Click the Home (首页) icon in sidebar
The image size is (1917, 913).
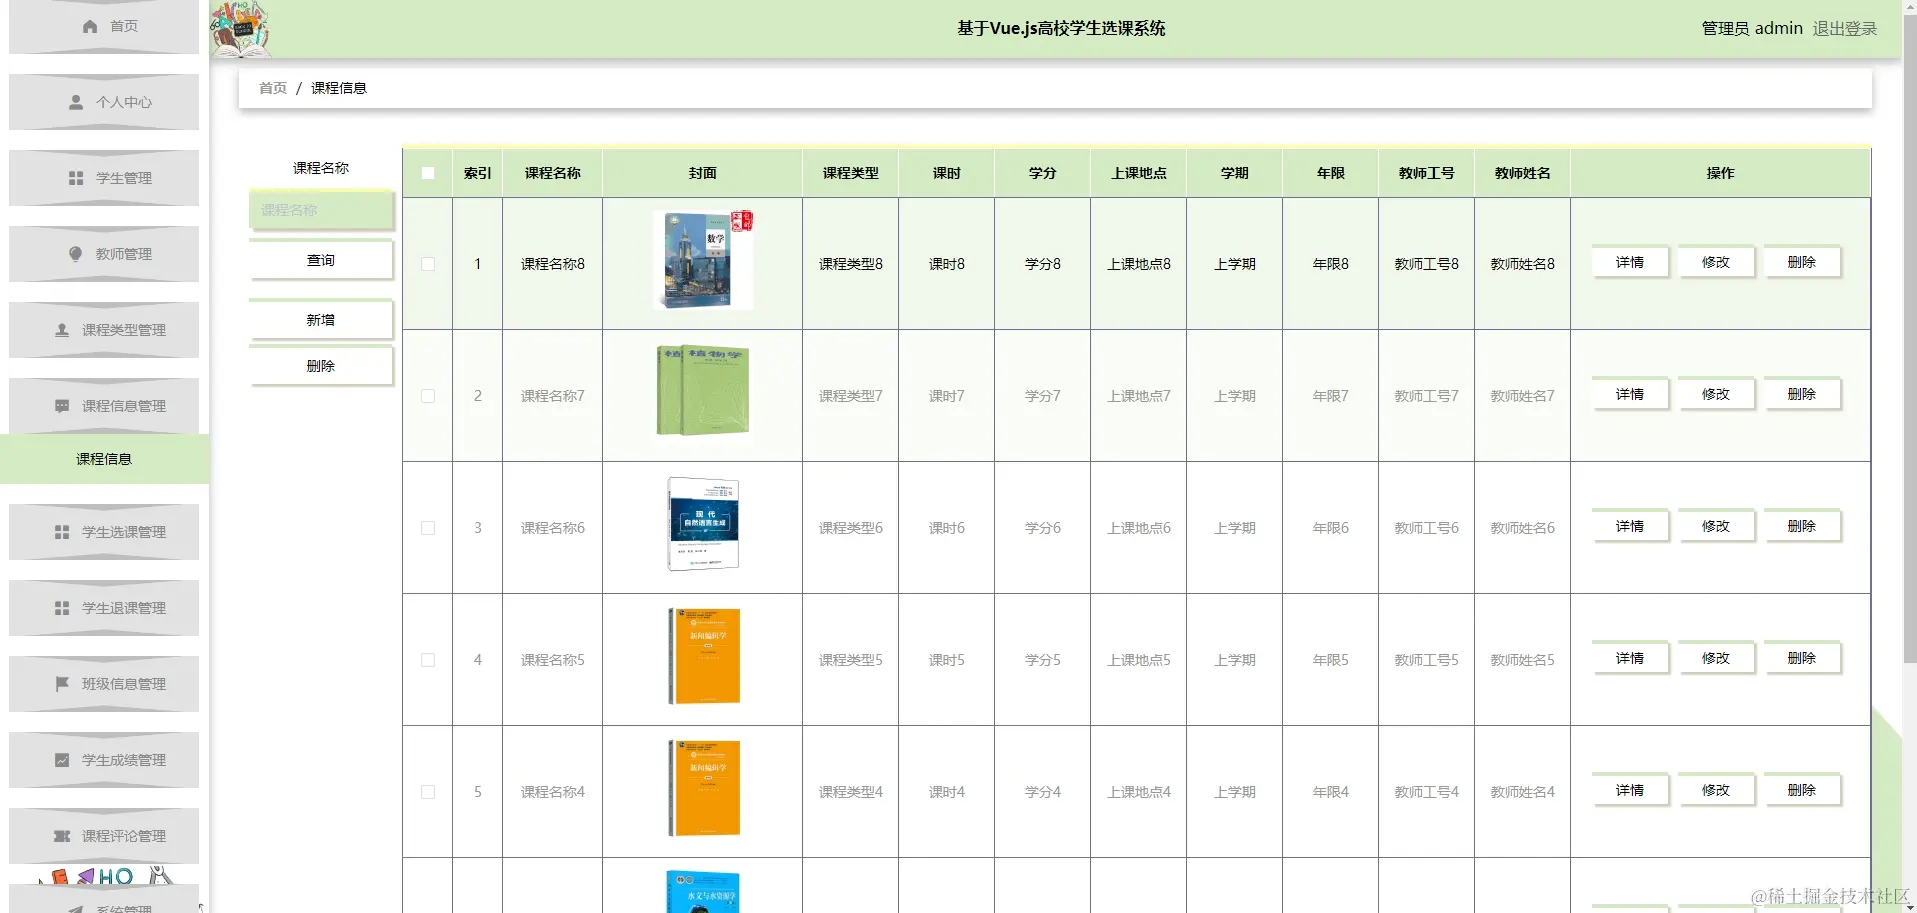click(90, 26)
